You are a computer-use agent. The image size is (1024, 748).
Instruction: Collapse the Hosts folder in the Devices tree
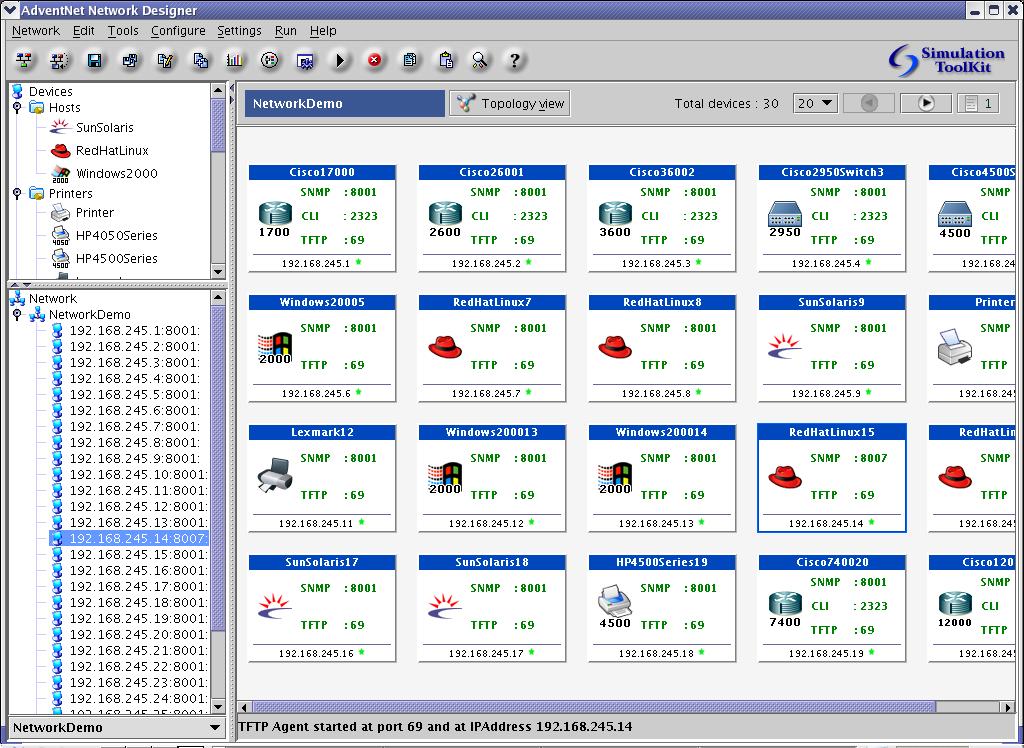coord(17,107)
